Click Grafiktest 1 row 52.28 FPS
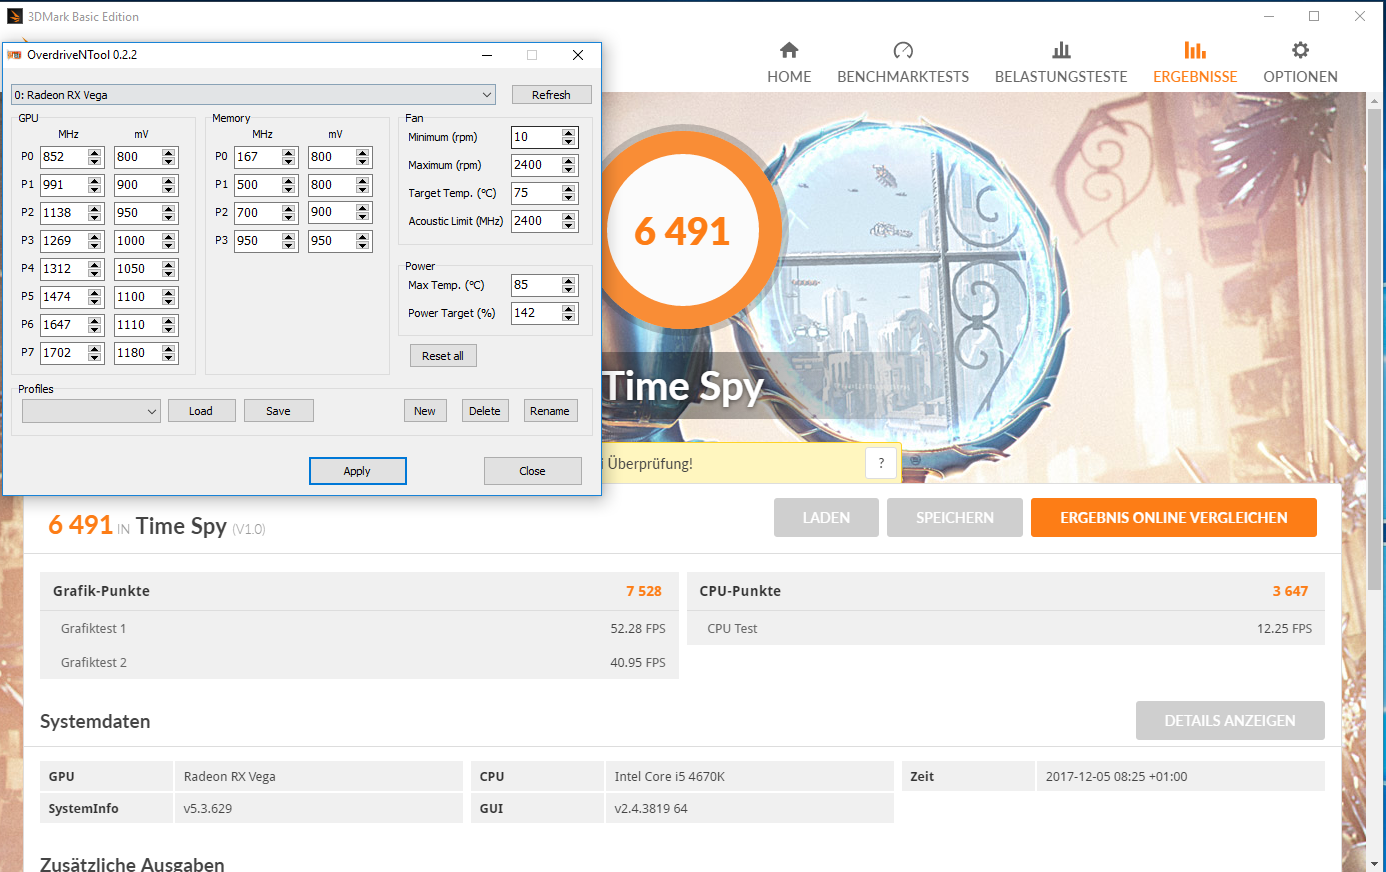This screenshot has height=872, width=1386. [x=359, y=629]
